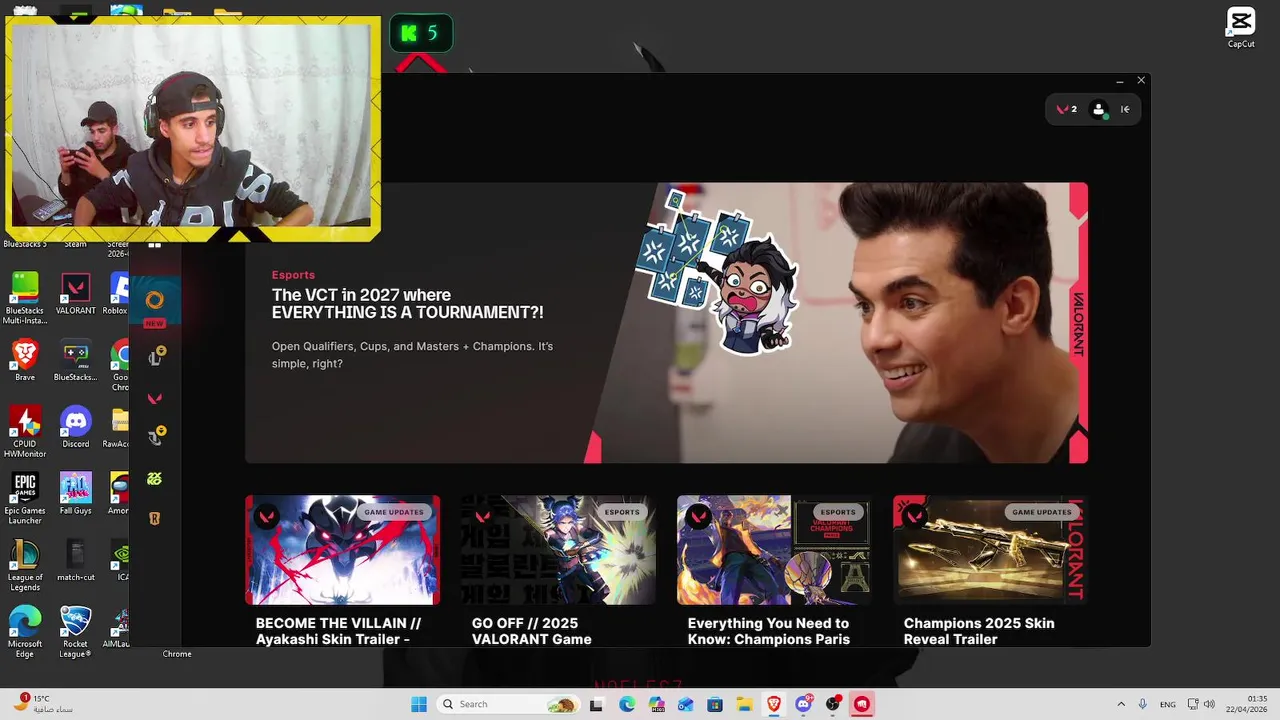This screenshot has height=720, width=1280.
Task: Open the Fall Guys desktop shortcut
Action: coord(76,494)
